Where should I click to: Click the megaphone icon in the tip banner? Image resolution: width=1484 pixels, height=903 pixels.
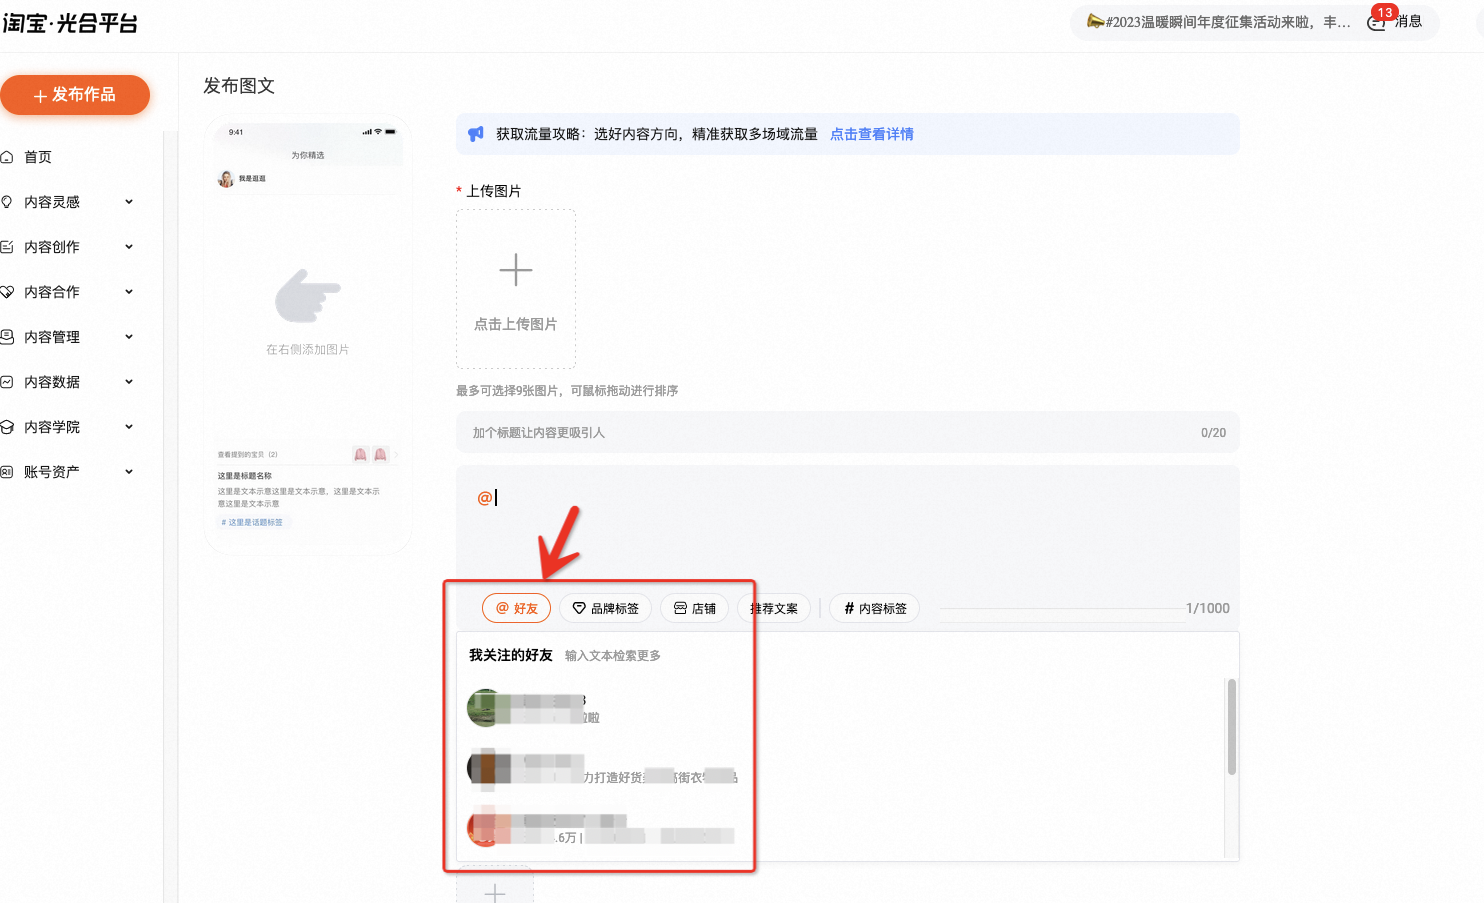[476, 134]
